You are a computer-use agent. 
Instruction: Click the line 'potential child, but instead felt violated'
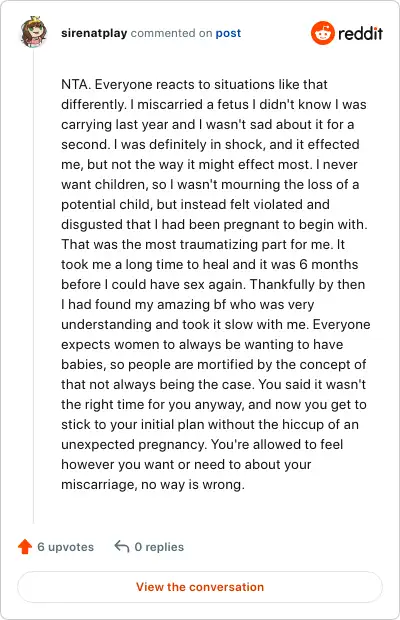tap(195, 204)
